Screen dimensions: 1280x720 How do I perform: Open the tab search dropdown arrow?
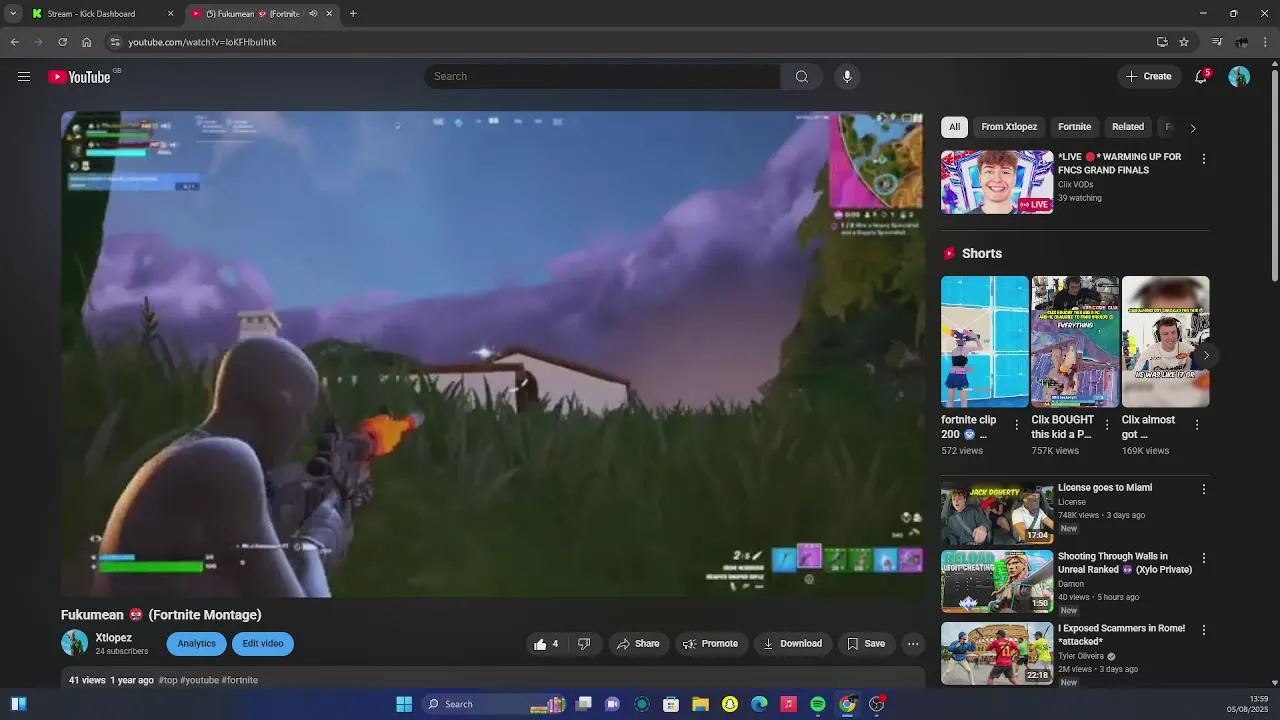[13, 14]
